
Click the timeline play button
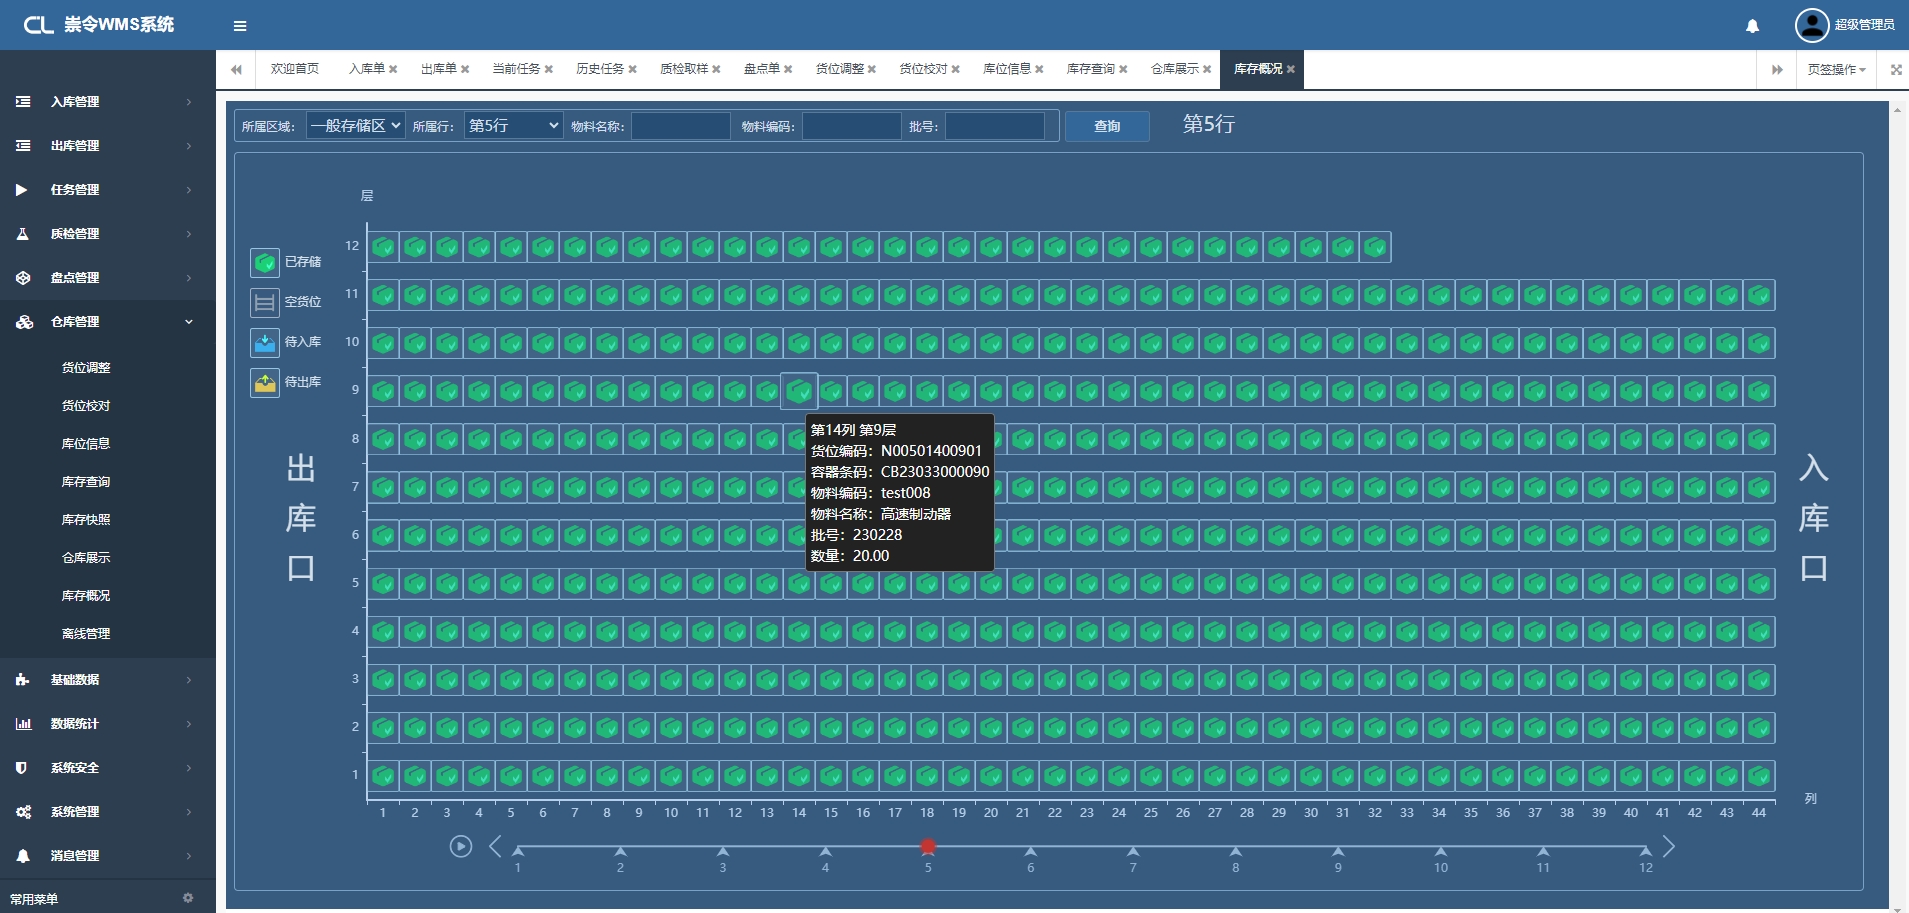pyautogui.click(x=460, y=847)
